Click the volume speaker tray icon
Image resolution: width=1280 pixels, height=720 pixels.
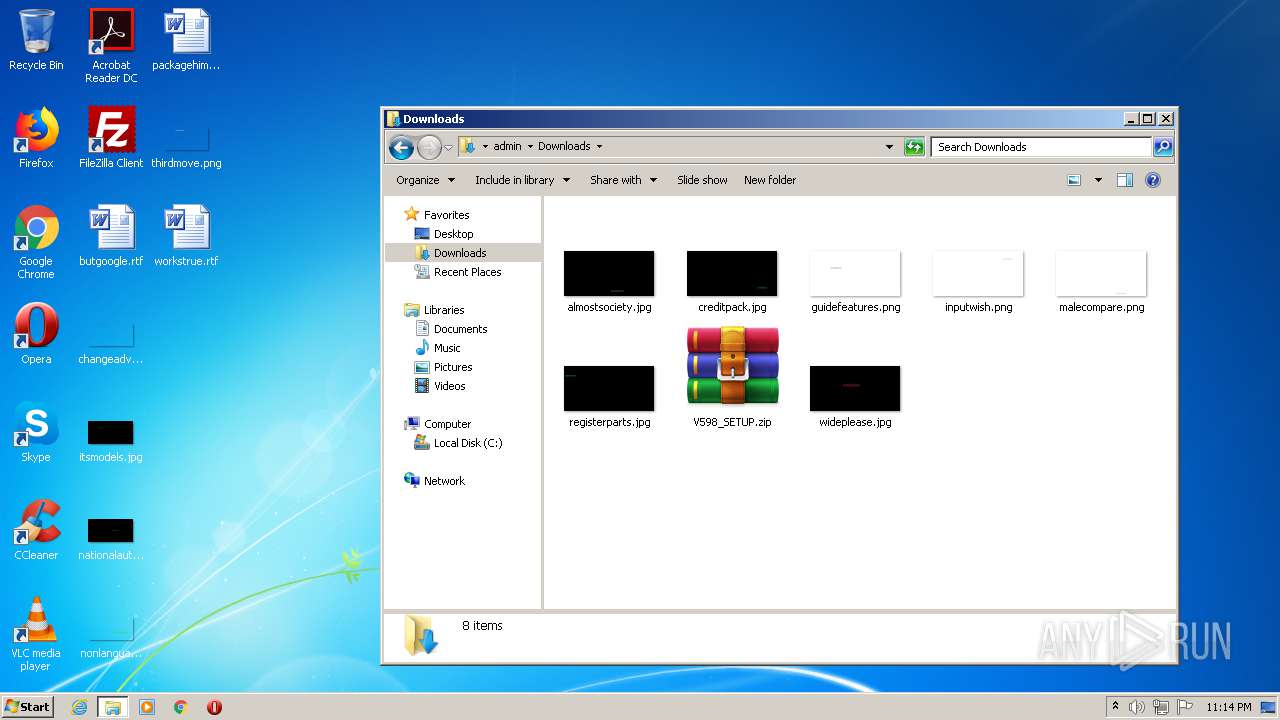click(x=1137, y=707)
